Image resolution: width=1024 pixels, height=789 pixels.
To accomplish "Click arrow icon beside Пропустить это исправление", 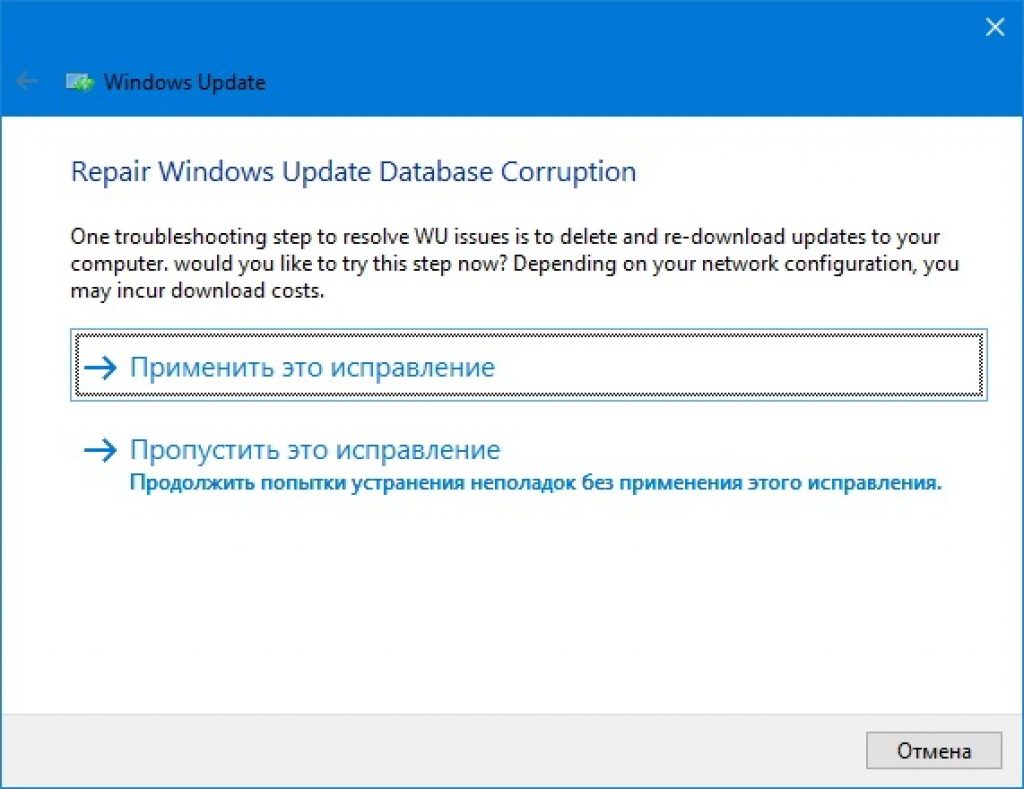I will pos(101,450).
